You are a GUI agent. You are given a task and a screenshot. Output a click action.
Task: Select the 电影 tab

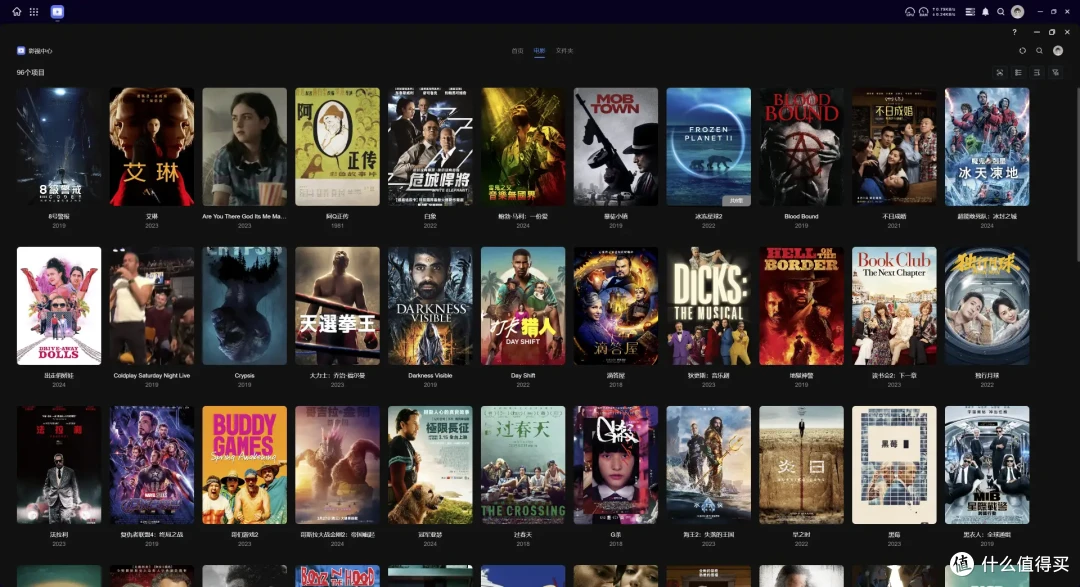[x=539, y=50]
